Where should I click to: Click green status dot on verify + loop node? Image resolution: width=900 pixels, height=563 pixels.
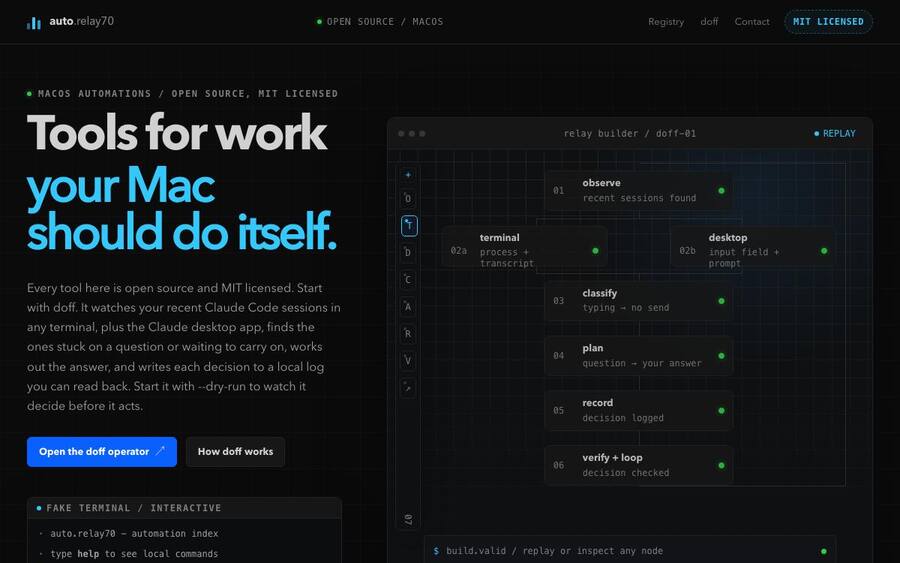click(721, 465)
